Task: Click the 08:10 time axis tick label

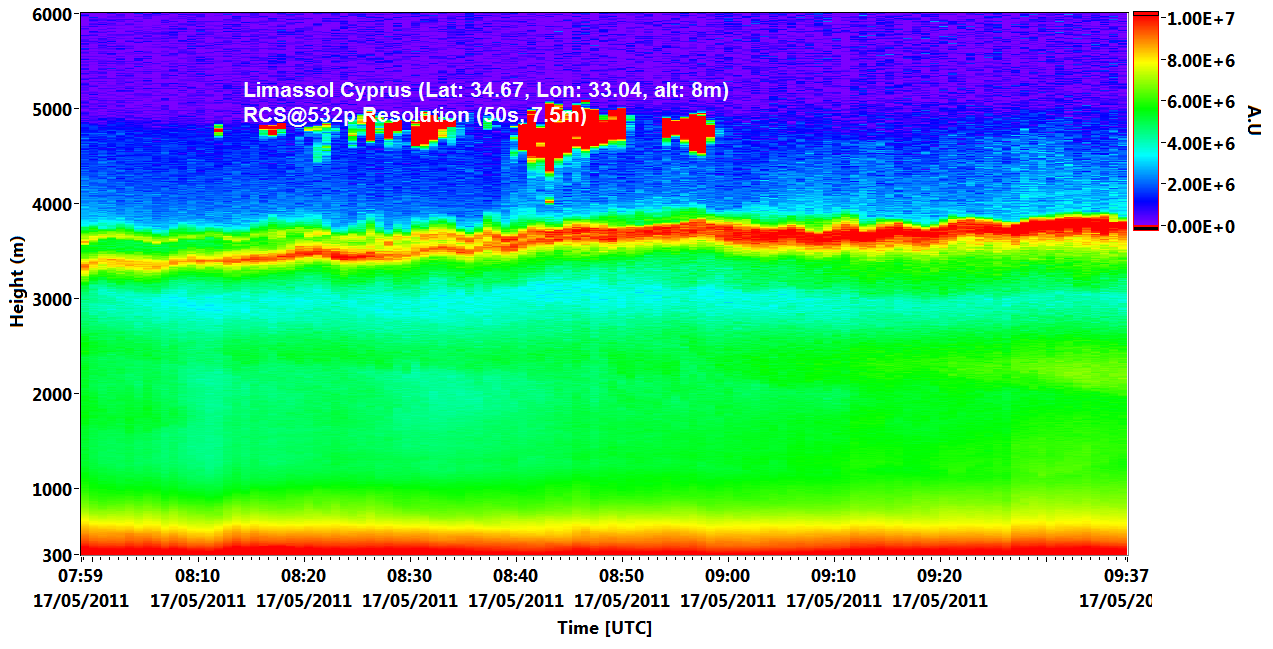Action: point(198,576)
